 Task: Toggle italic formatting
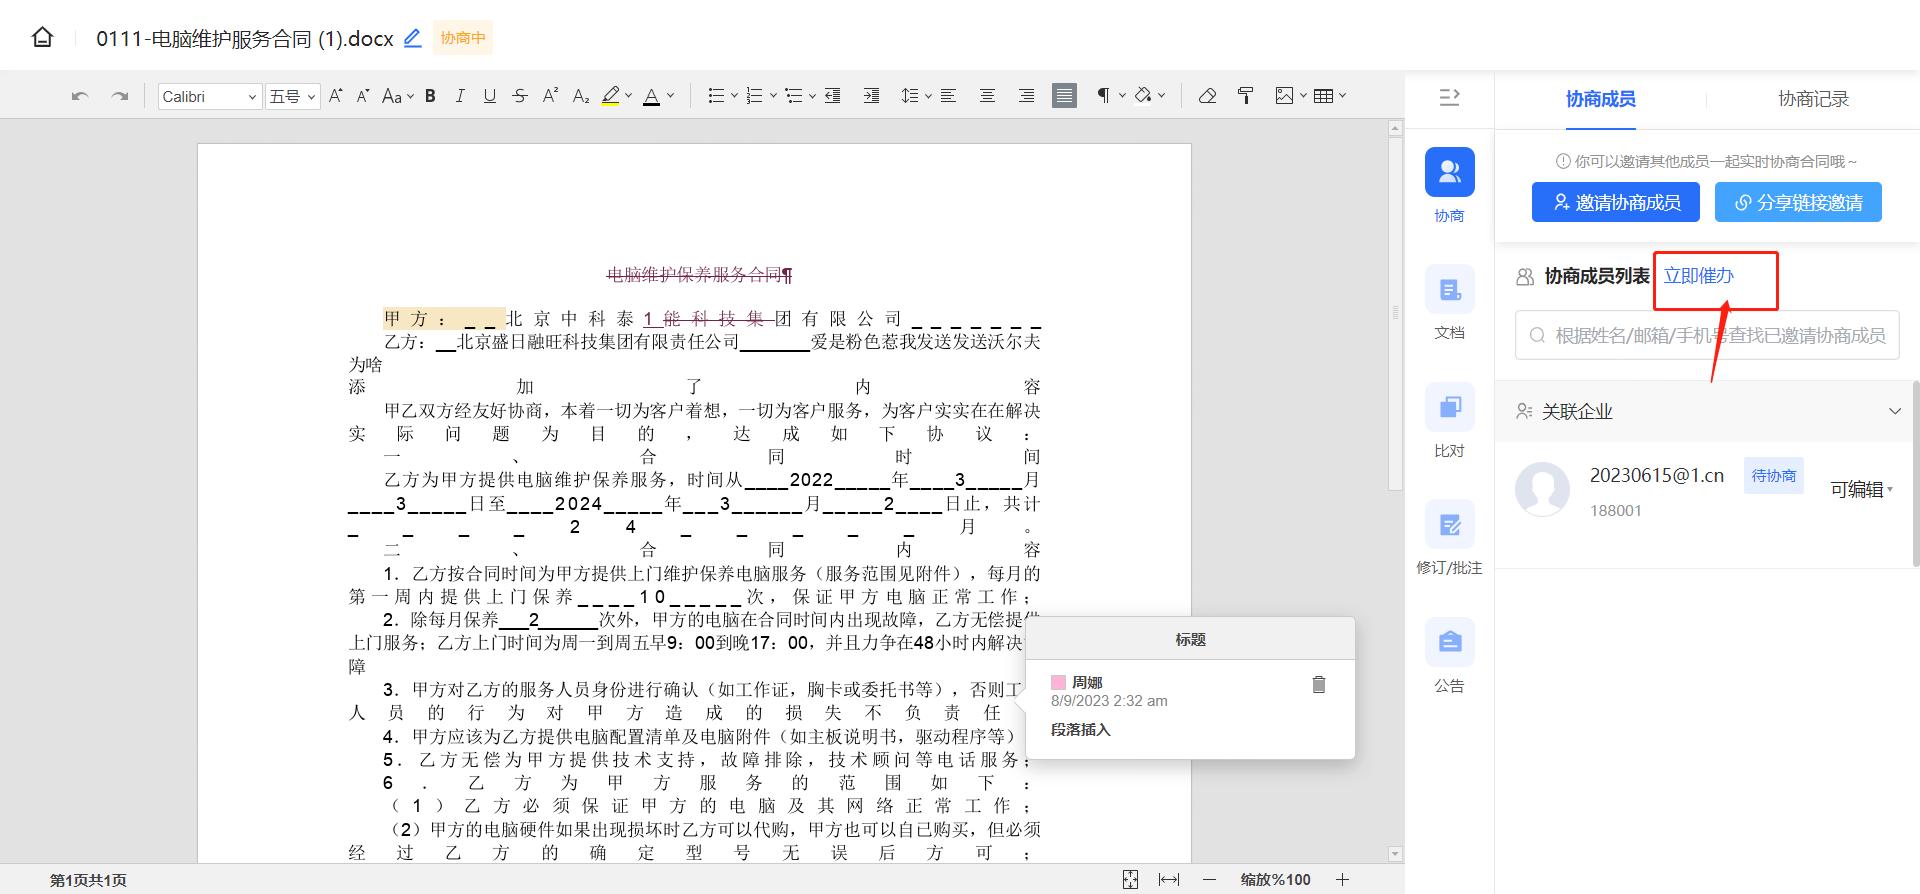(459, 96)
